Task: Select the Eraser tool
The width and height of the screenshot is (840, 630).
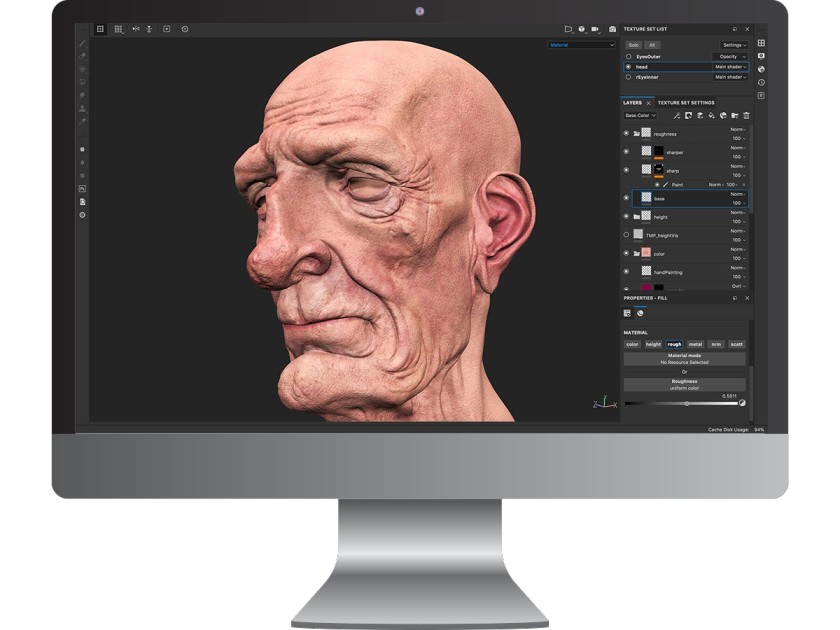Action: click(x=82, y=56)
